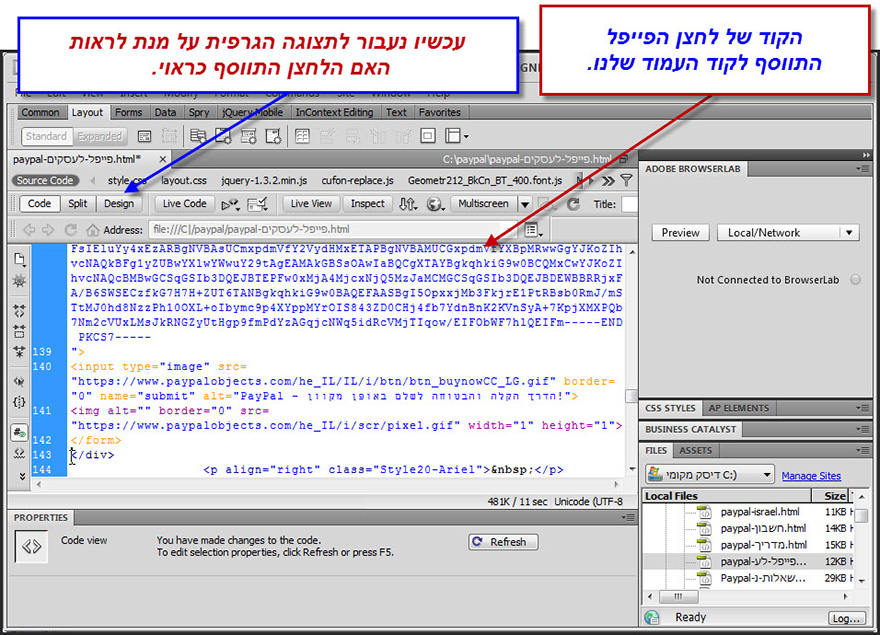The height and width of the screenshot is (635, 880).
Task: Click the Spry Collapsible Panel icon
Action: [x=273, y=136]
